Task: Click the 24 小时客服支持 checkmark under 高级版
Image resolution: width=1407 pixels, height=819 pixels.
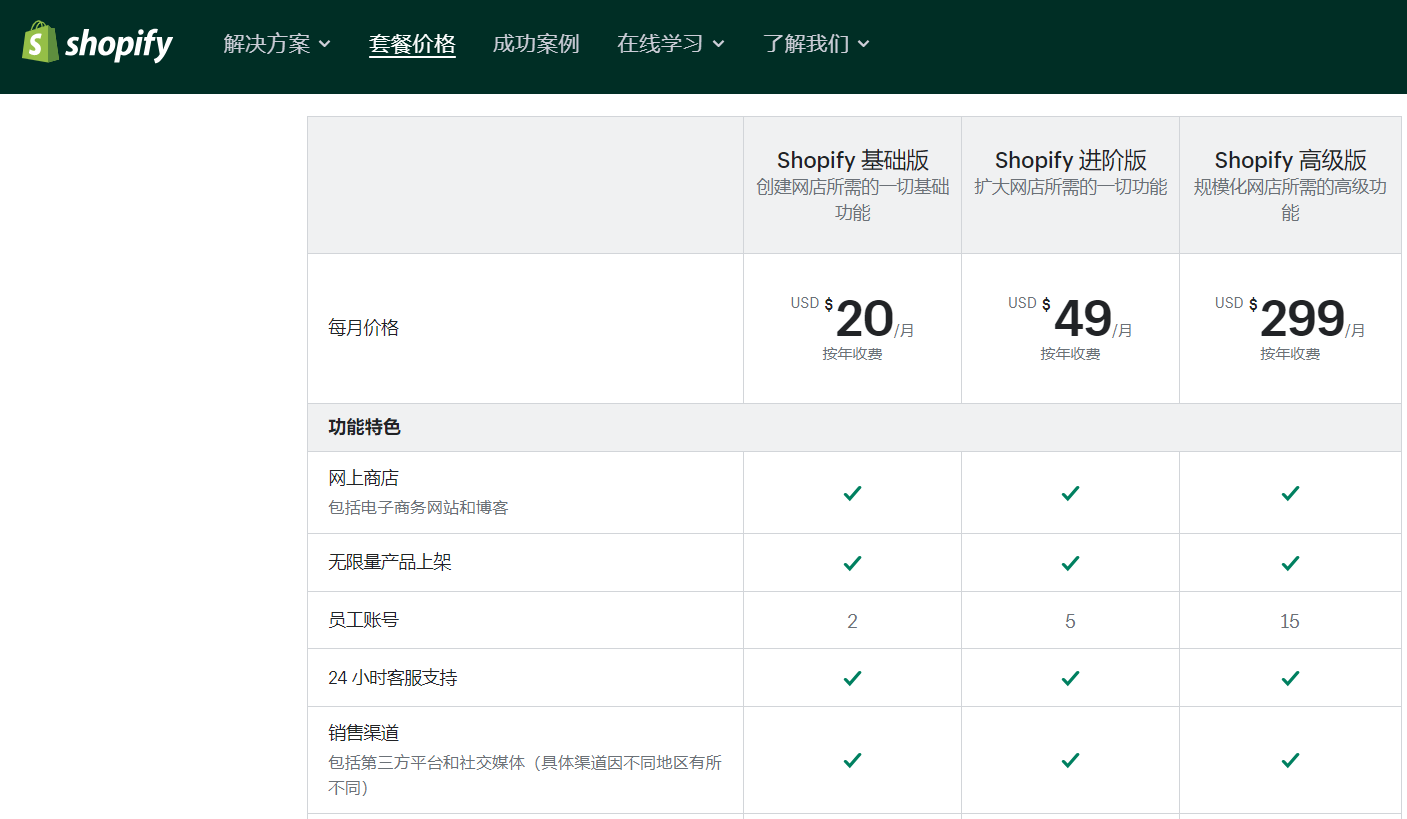Action: coord(1289,677)
